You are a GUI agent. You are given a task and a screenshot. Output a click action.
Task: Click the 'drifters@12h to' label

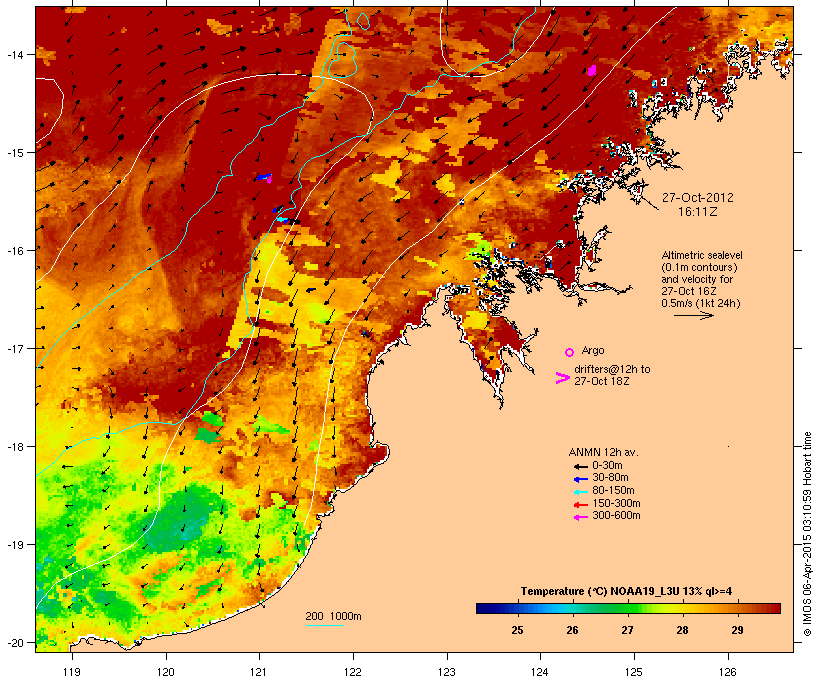point(612,369)
